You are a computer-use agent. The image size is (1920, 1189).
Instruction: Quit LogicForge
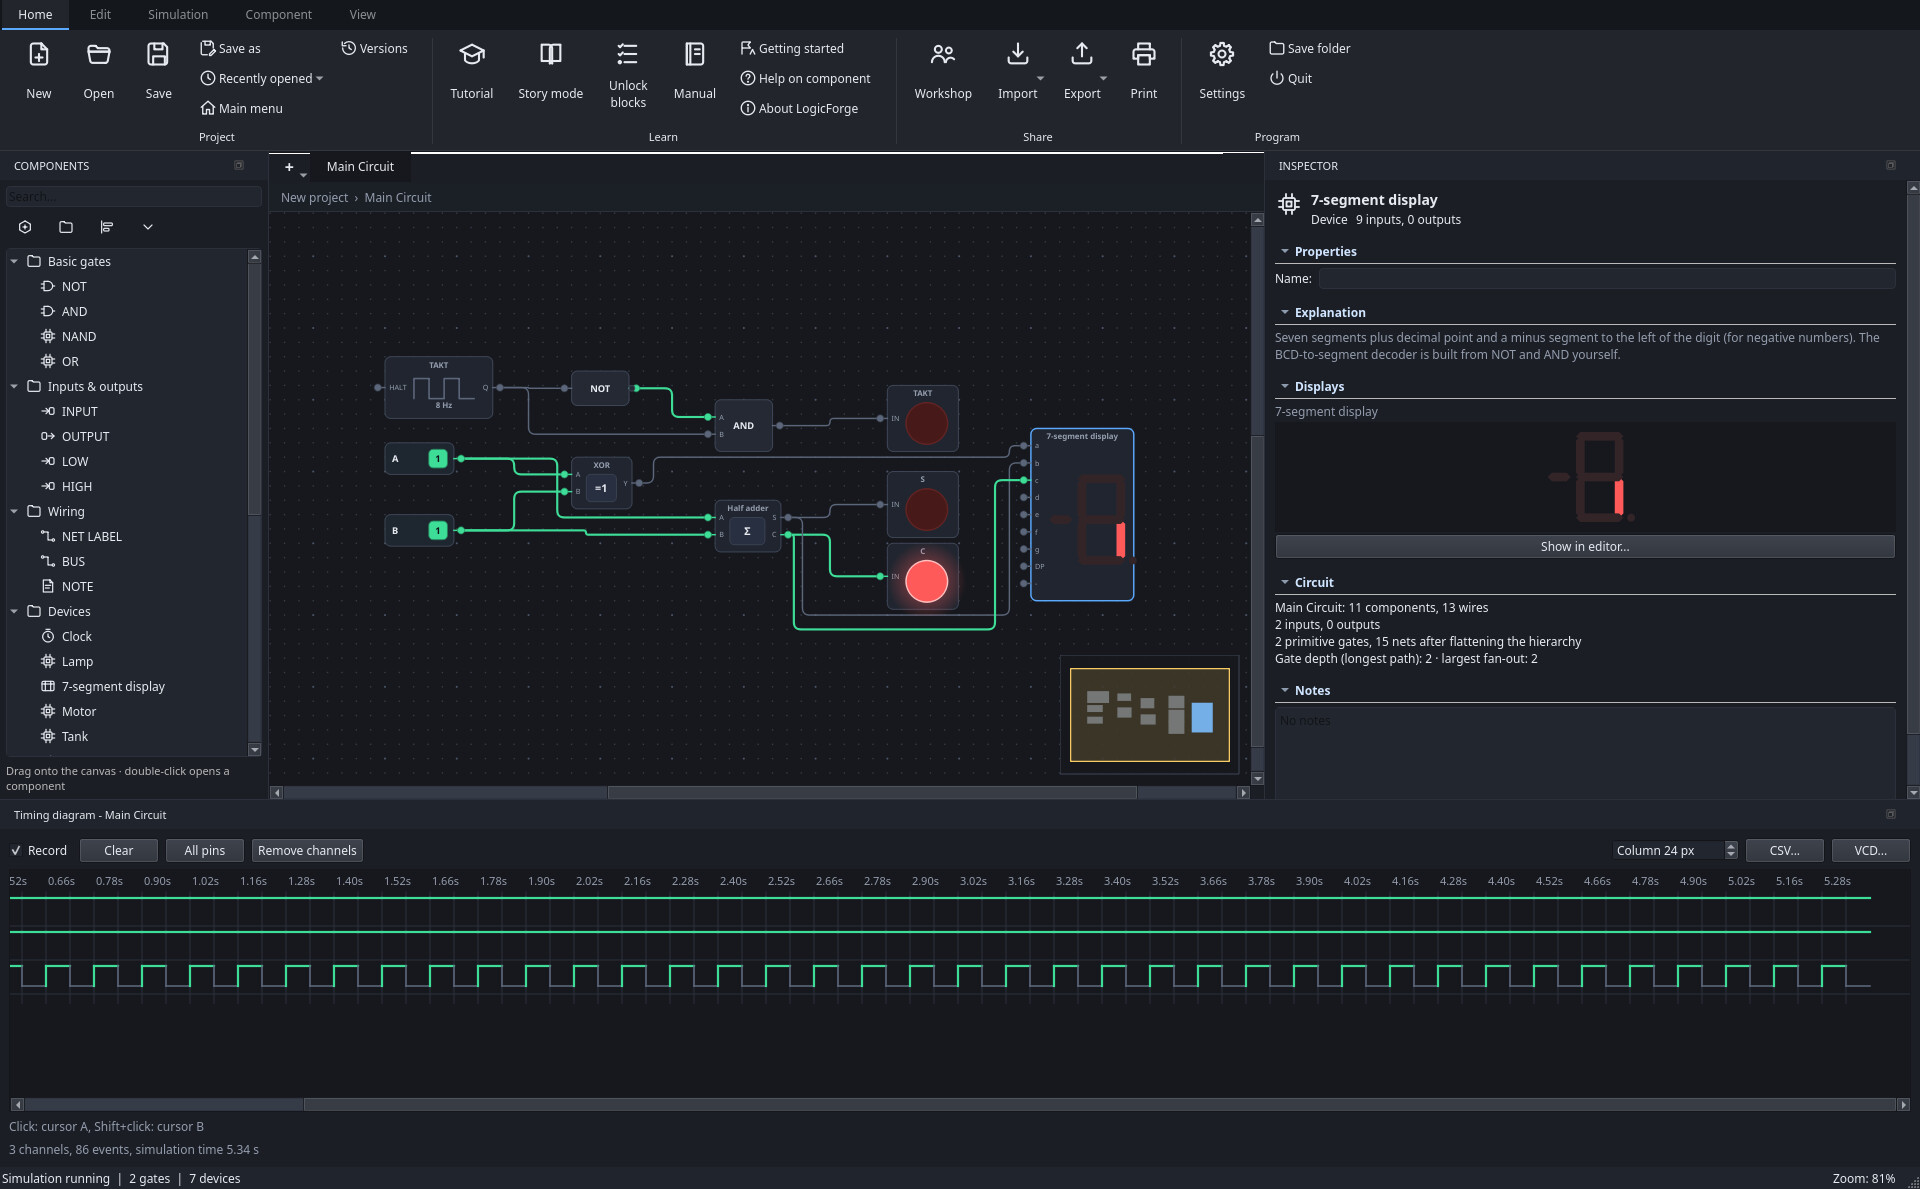[x=1290, y=78]
